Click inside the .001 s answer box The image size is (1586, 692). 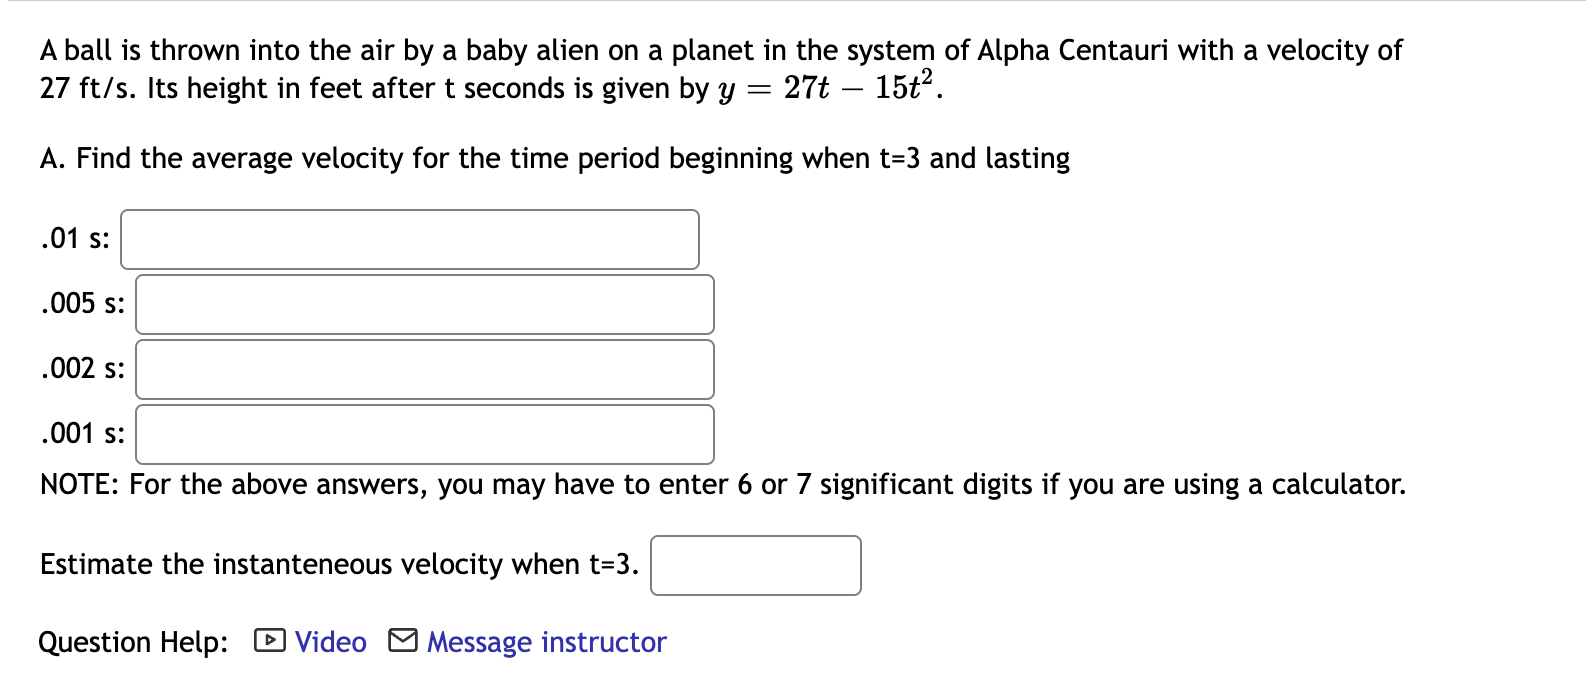(424, 434)
